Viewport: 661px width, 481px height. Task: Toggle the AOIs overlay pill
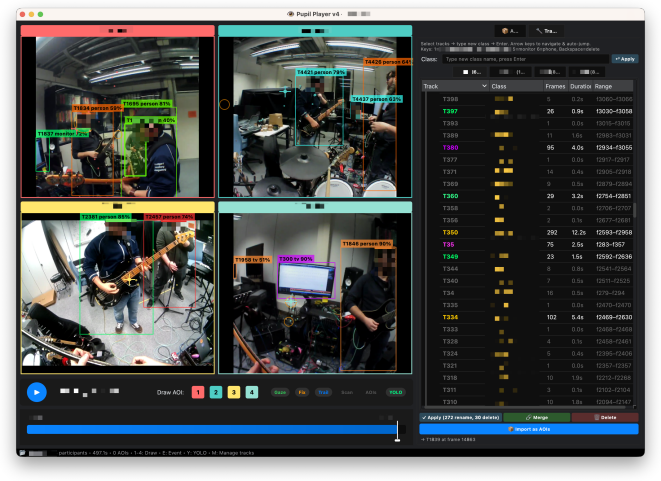pyautogui.click(x=371, y=392)
